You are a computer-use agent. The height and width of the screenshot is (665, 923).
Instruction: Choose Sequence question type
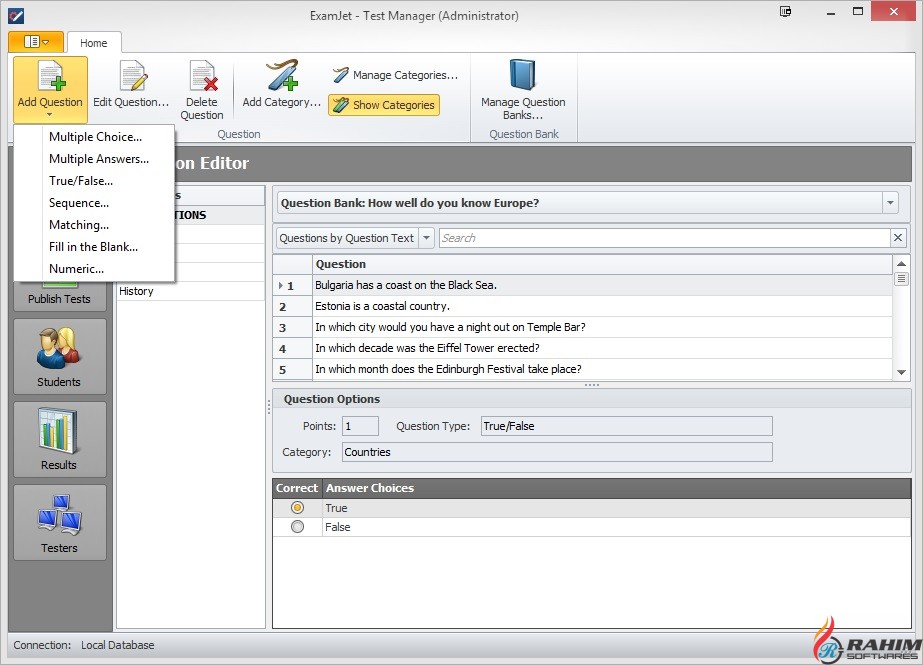[x=94, y=203]
